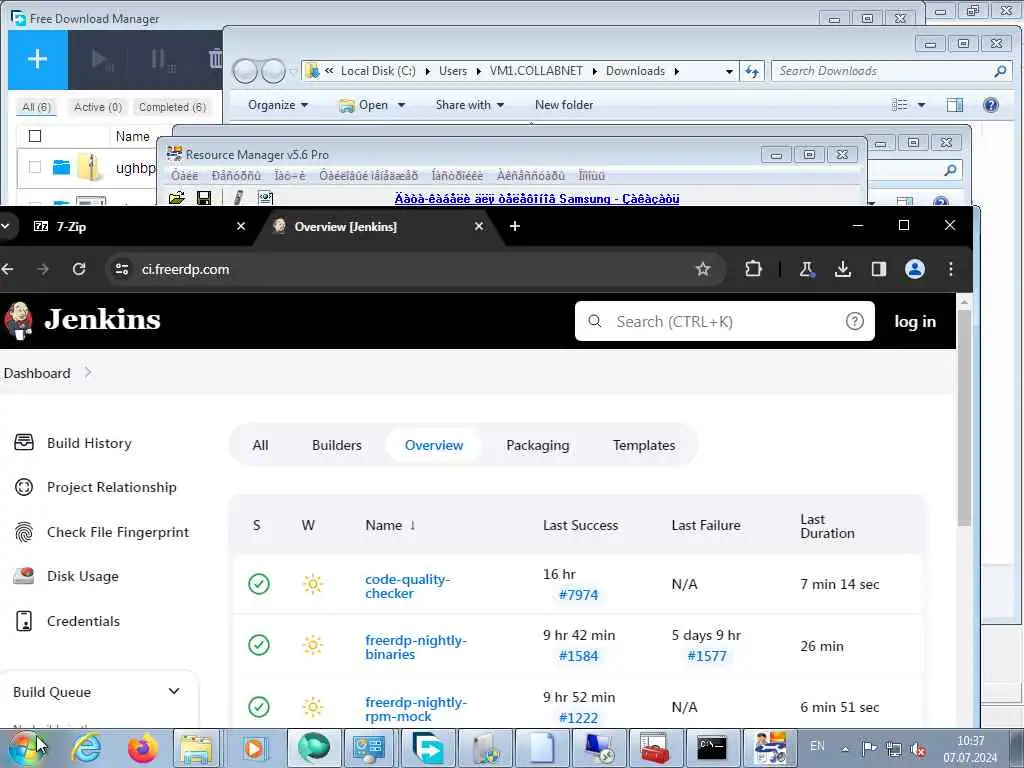
Task: Add a new download in Free Download Manager
Action: pos(37,59)
